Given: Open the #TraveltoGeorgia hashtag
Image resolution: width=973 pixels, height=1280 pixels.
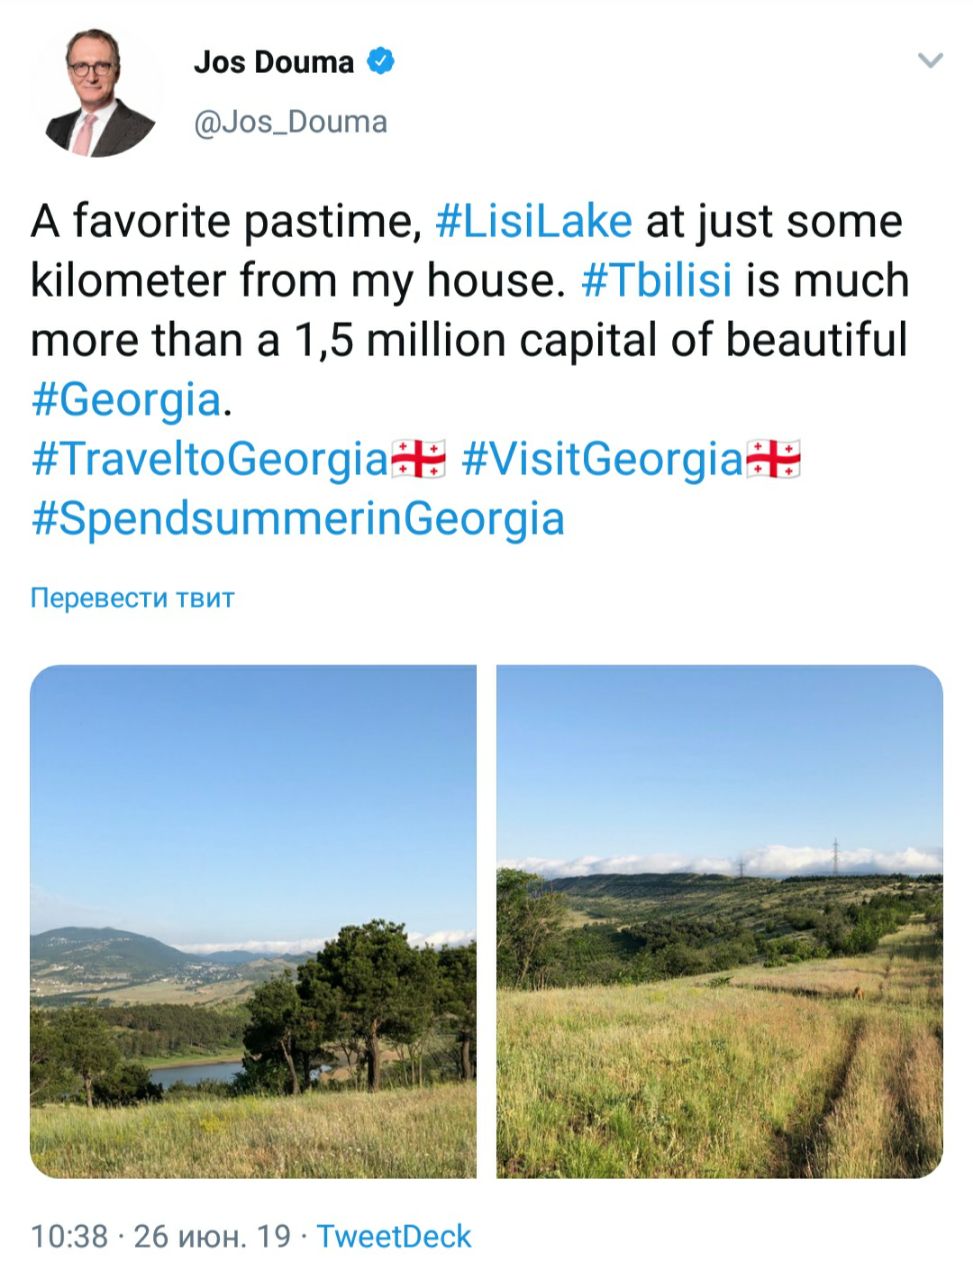Looking at the screenshot, I should tap(209, 459).
